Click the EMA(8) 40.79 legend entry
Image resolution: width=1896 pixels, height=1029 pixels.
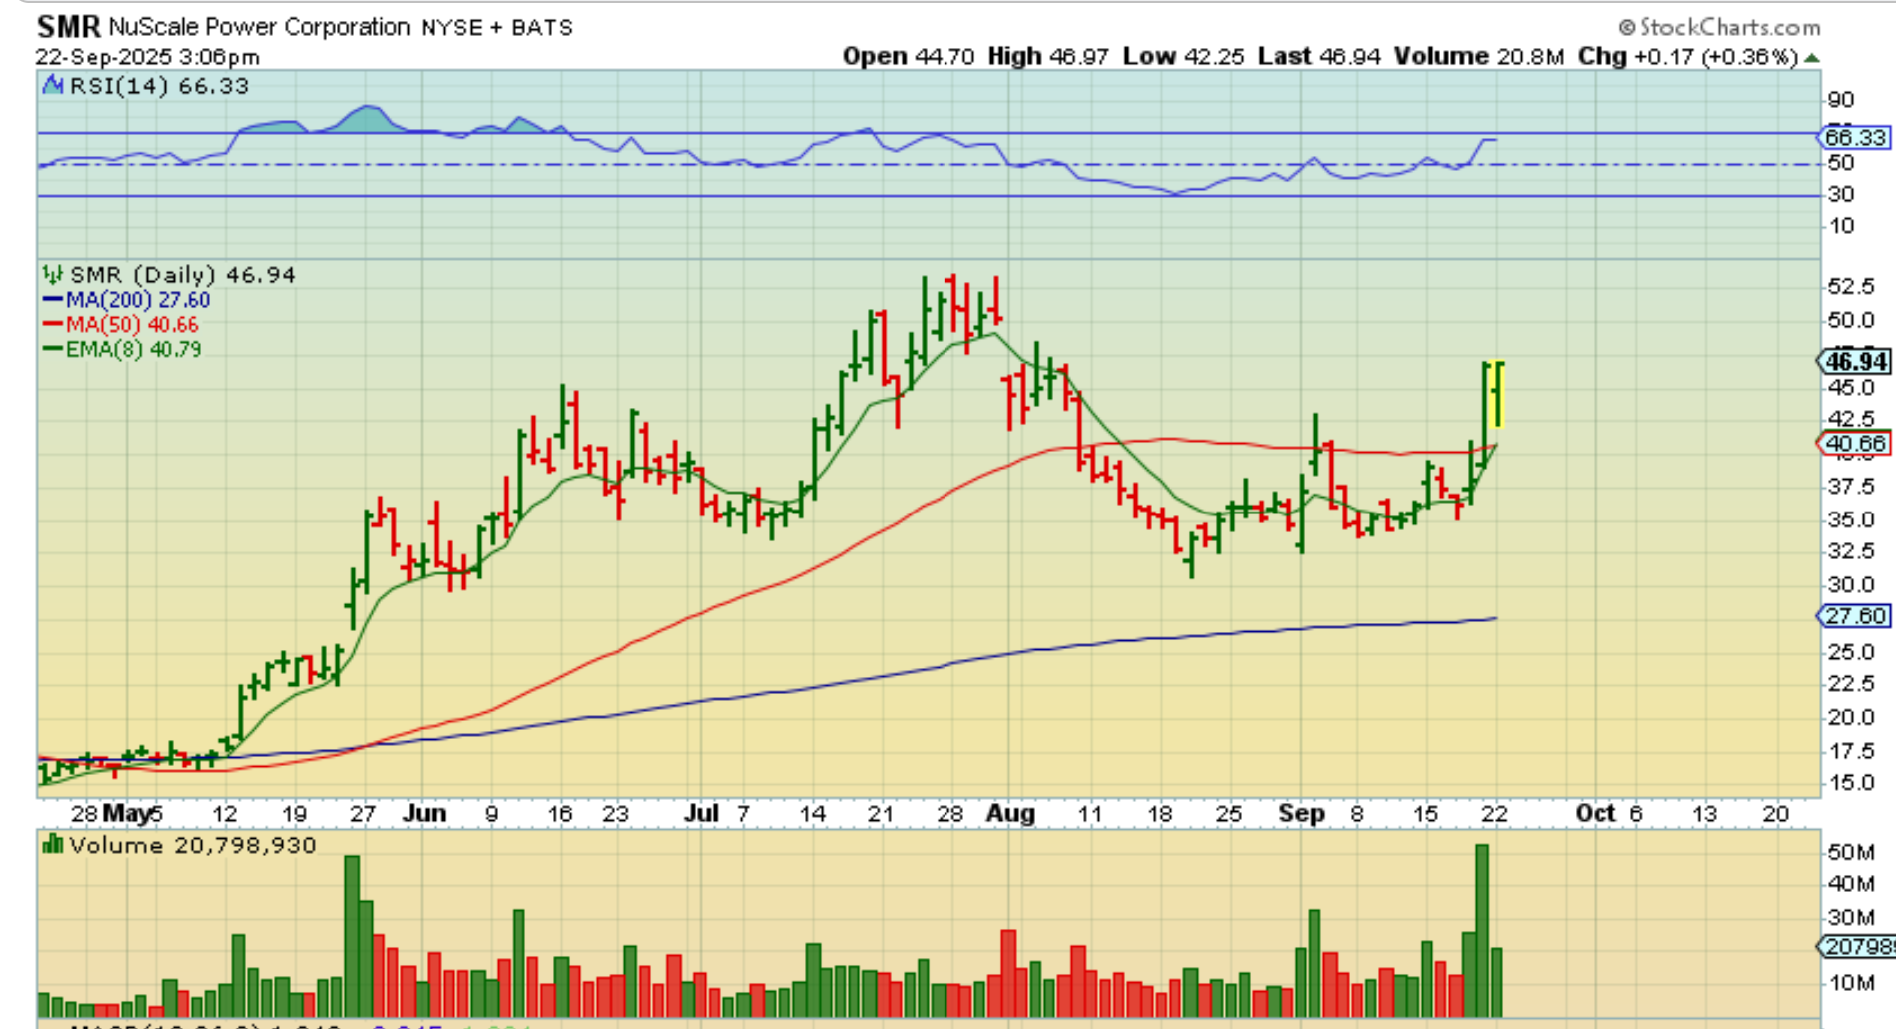pos(134,350)
